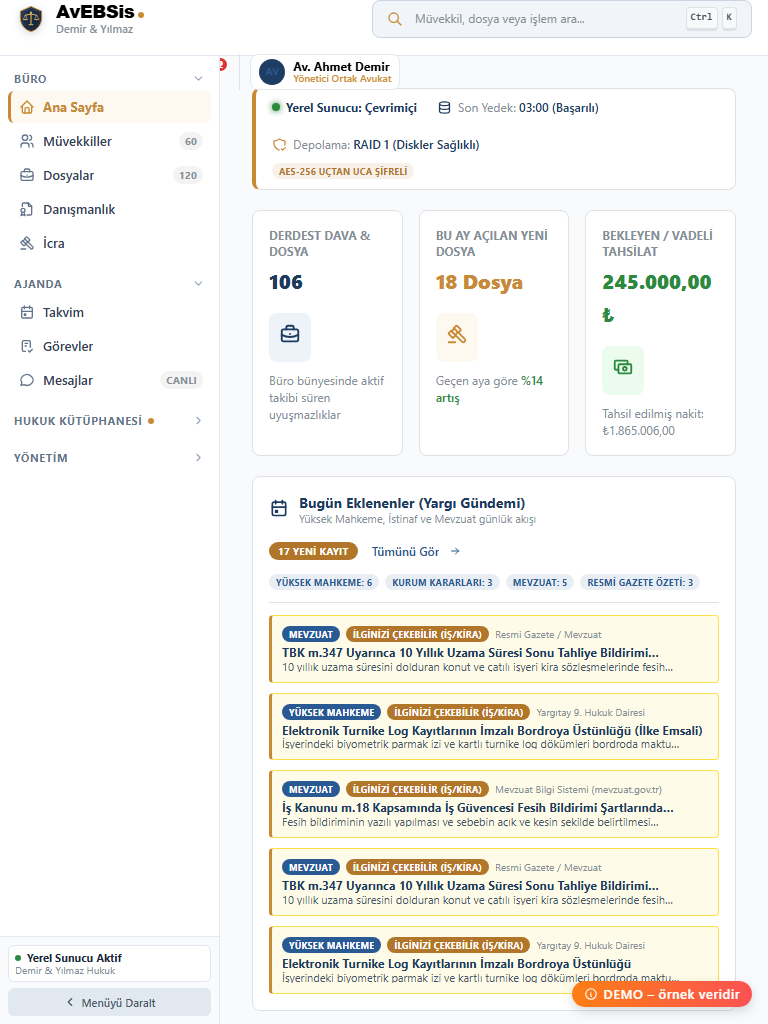The width and height of the screenshot is (768, 1024).
Task: Expand the YÖNETİM section
Action: point(108,458)
